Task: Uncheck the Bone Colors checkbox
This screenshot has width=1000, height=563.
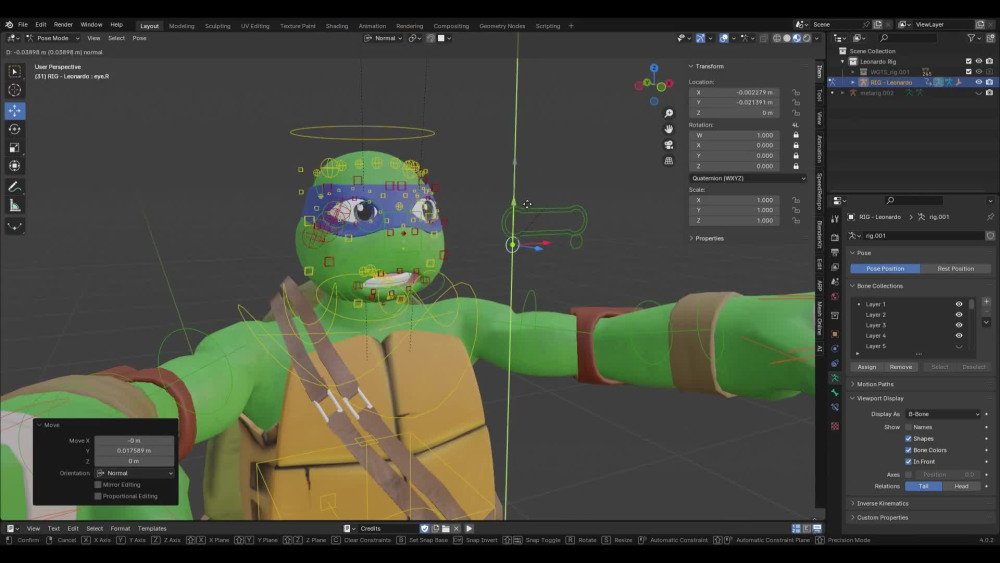Action: click(x=908, y=450)
